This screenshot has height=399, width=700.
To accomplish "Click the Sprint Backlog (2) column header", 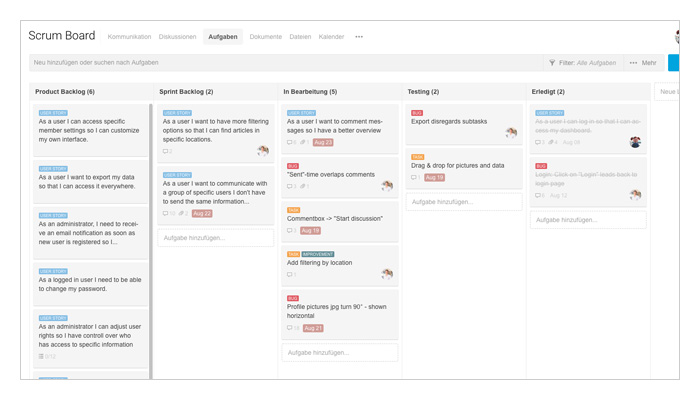I will point(186,91).
